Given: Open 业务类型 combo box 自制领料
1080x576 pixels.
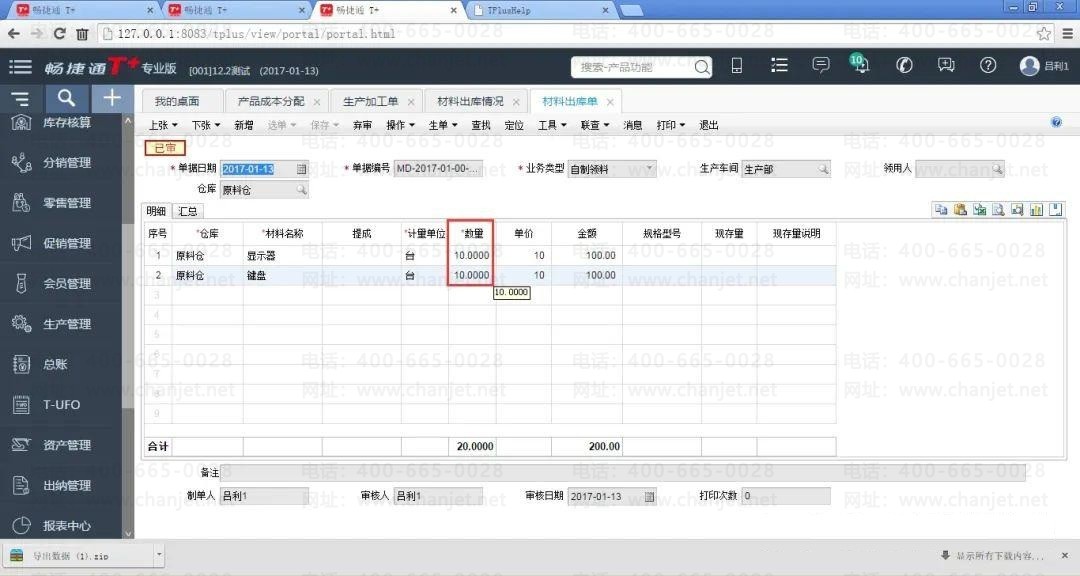Looking at the screenshot, I should (612, 169).
